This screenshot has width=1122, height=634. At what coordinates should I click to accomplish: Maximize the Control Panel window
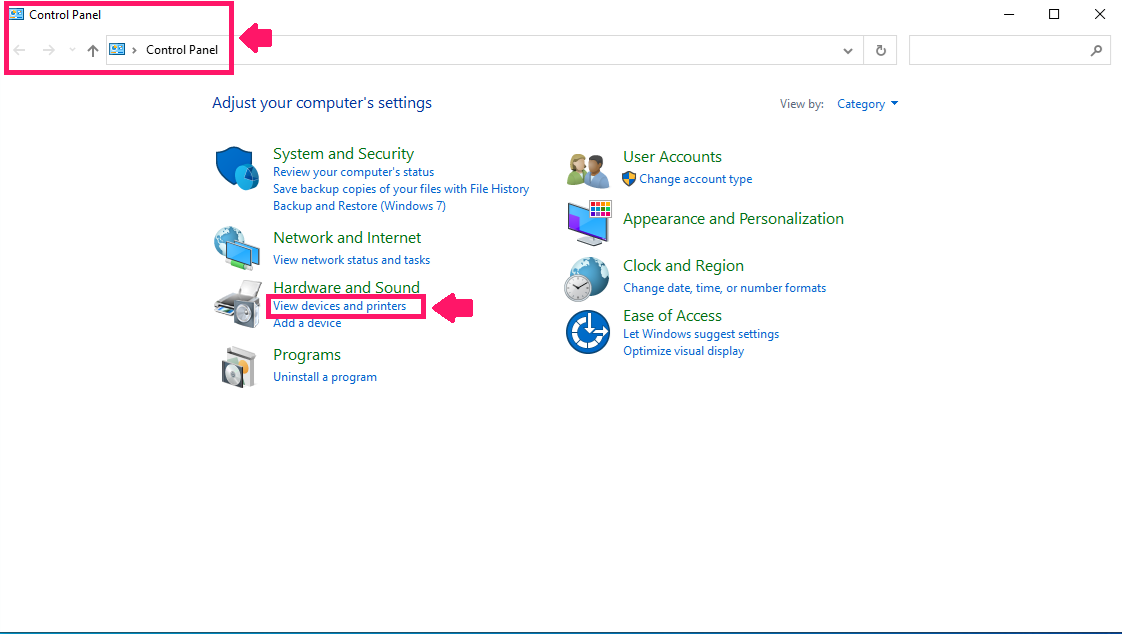click(x=1054, y=14)
